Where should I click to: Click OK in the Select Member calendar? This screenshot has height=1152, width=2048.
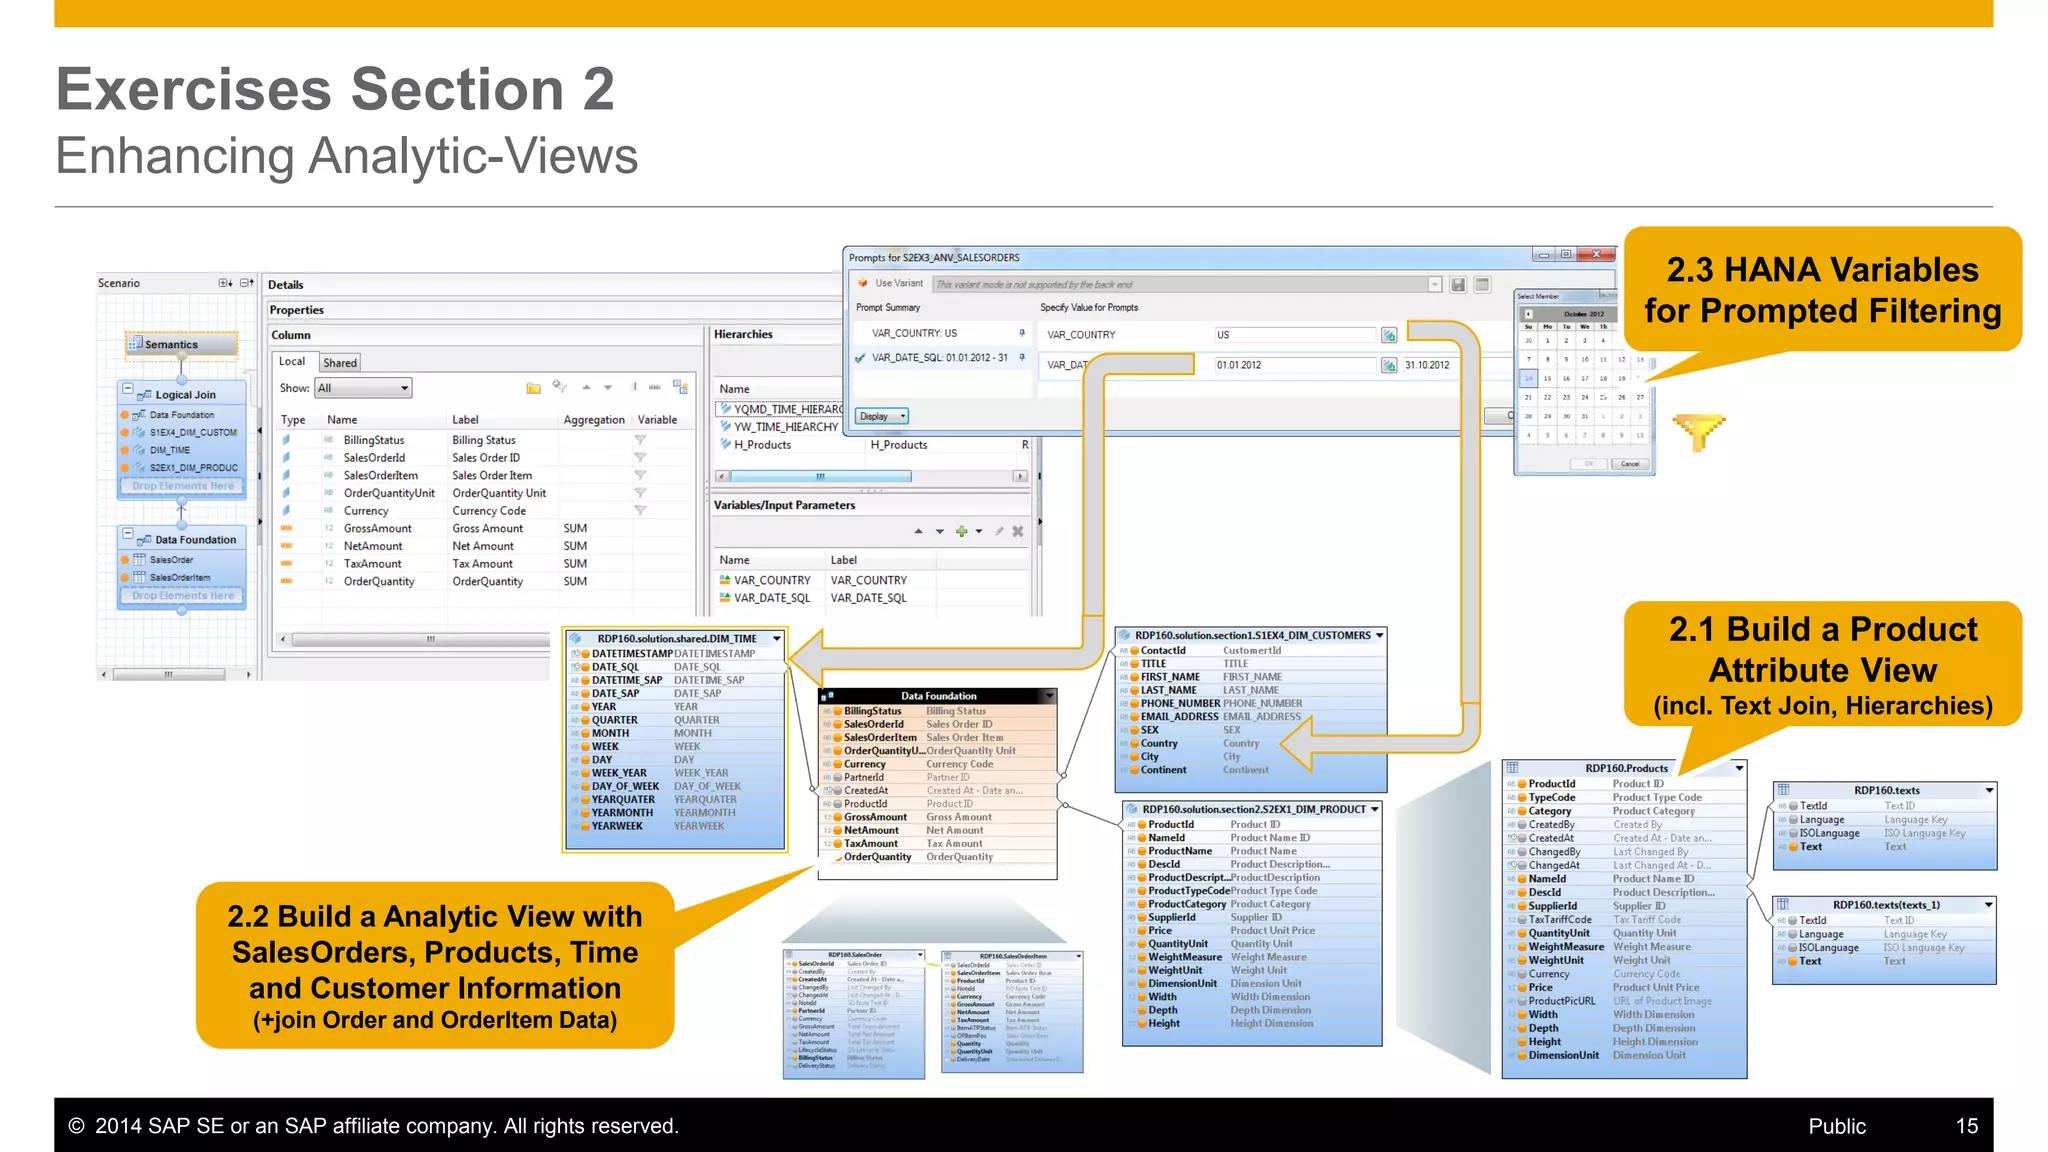(x=1589, y=464)
